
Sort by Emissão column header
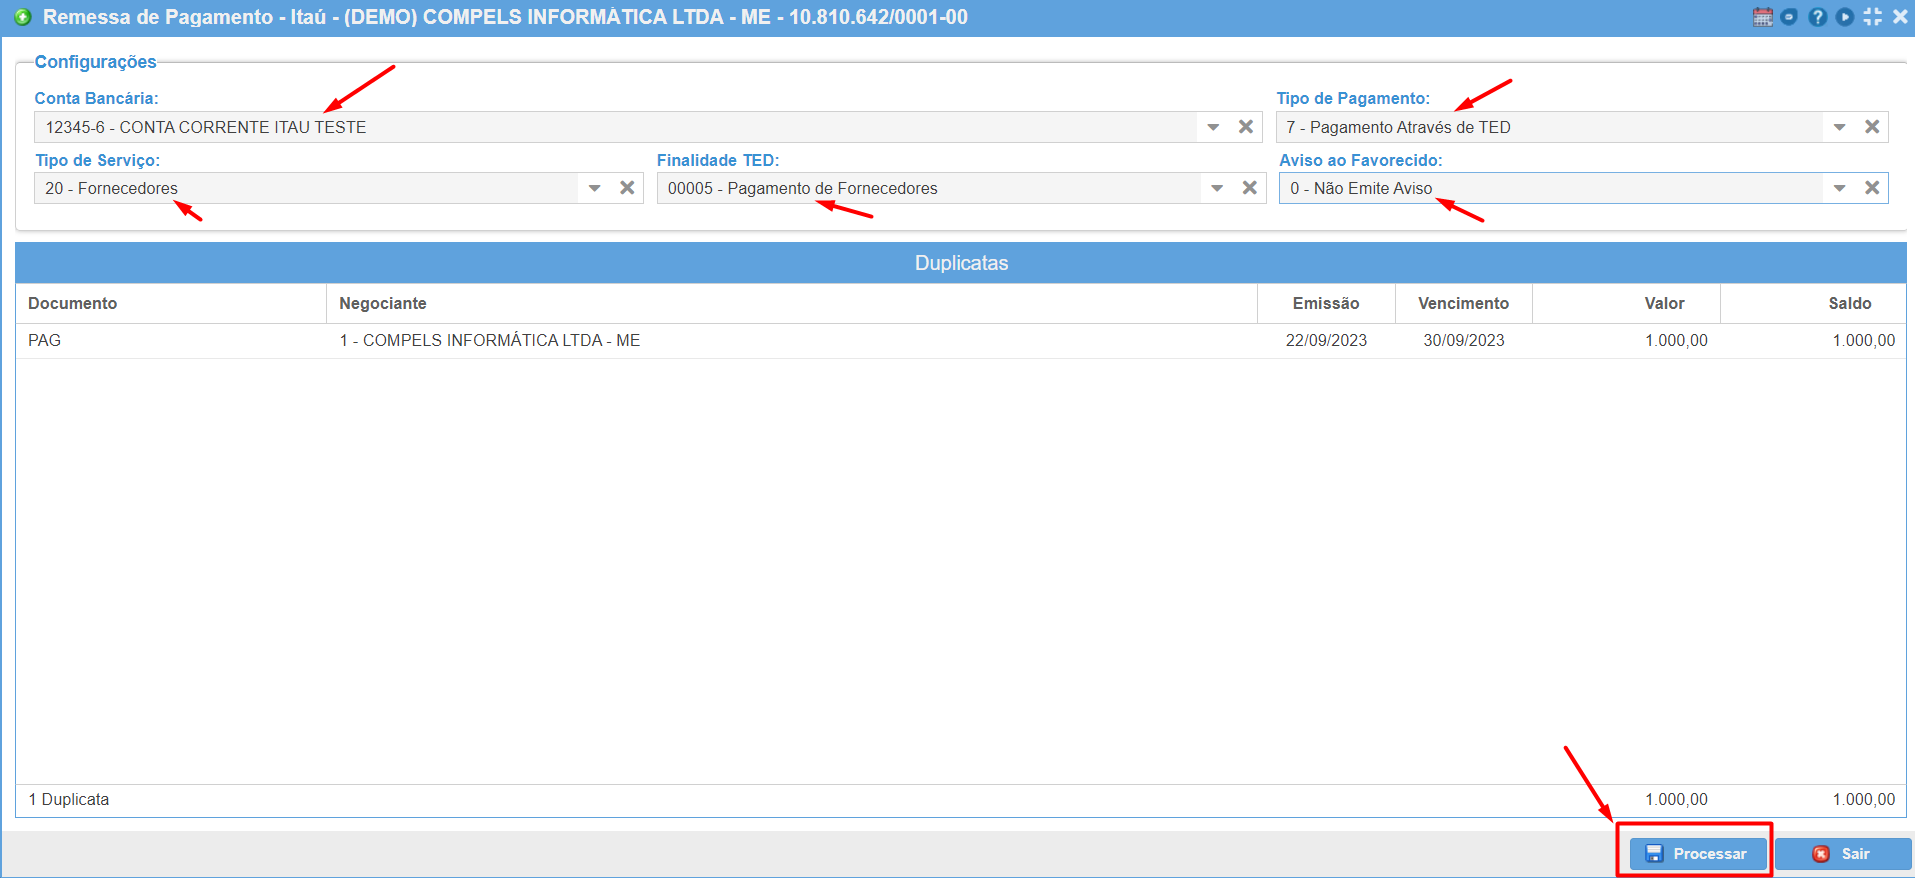[1326, 303]
